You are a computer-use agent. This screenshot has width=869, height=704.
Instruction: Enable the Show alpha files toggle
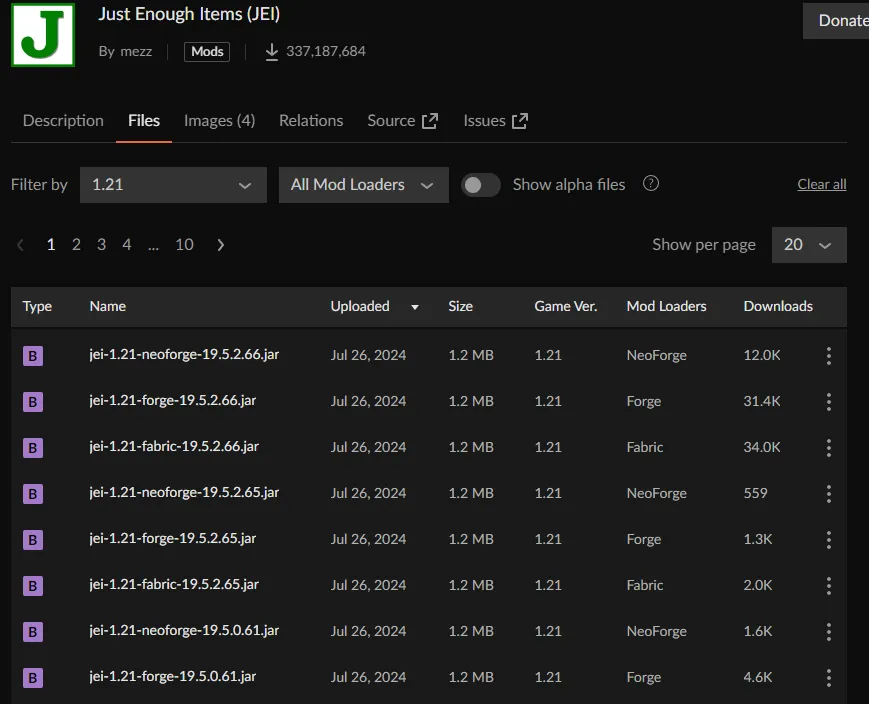(481, 185)
